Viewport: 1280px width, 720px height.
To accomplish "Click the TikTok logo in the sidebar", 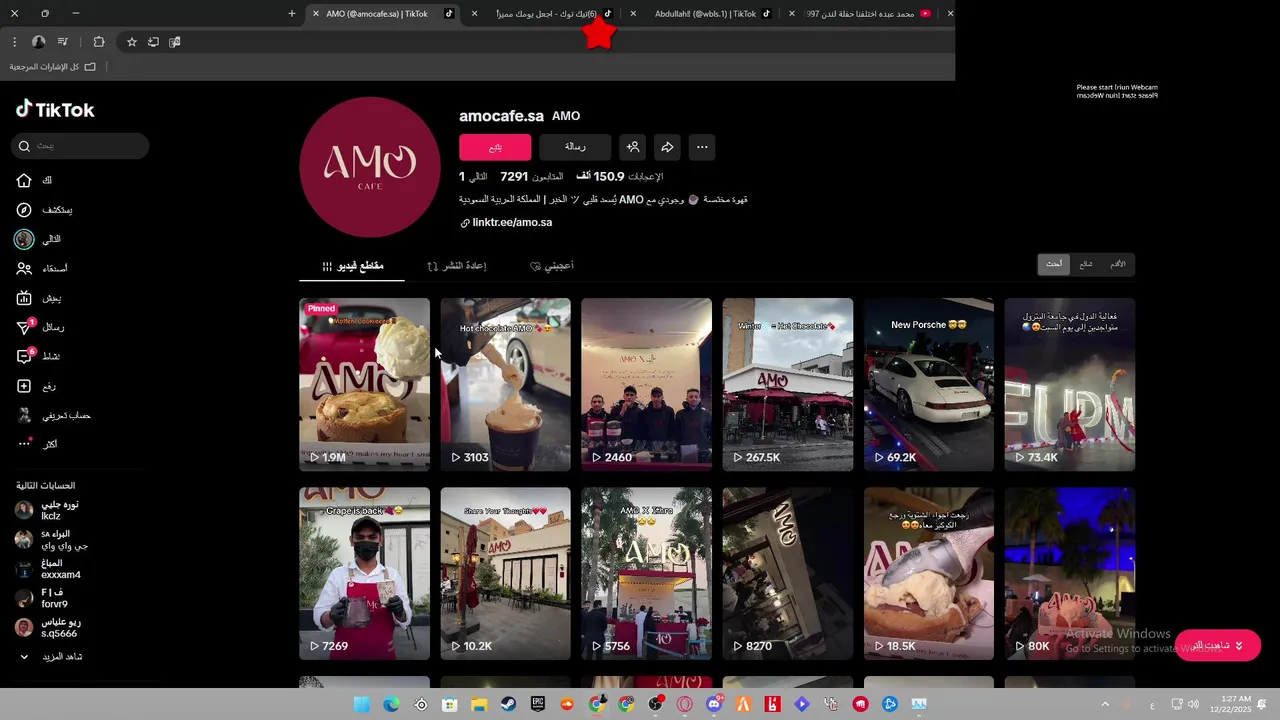I will (x=55, y=110).
